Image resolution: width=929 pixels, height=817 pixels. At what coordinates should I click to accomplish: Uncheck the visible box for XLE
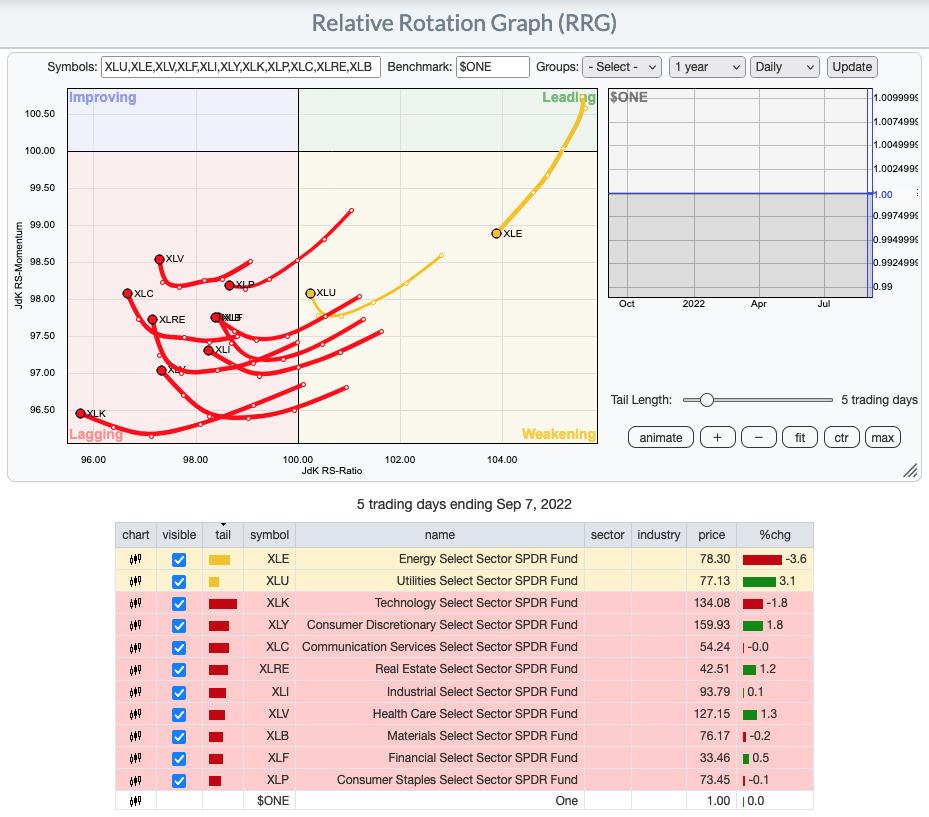click(x=179, y=559)
